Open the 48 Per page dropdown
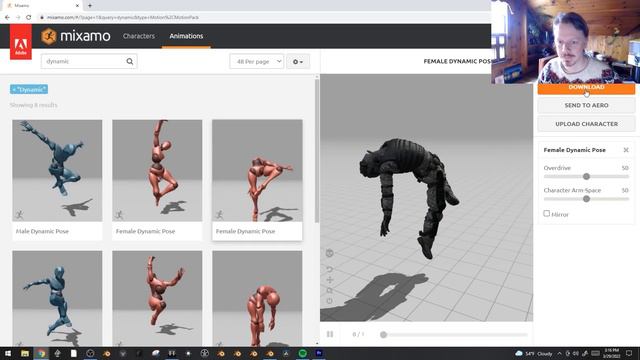640x360 pixels. coord(257,62)
